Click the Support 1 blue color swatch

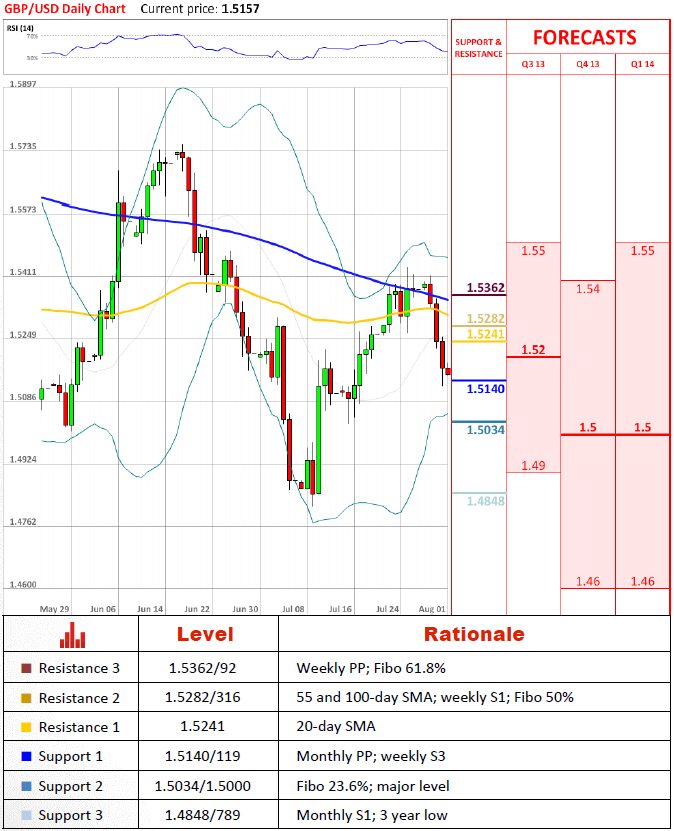(26, 756)
